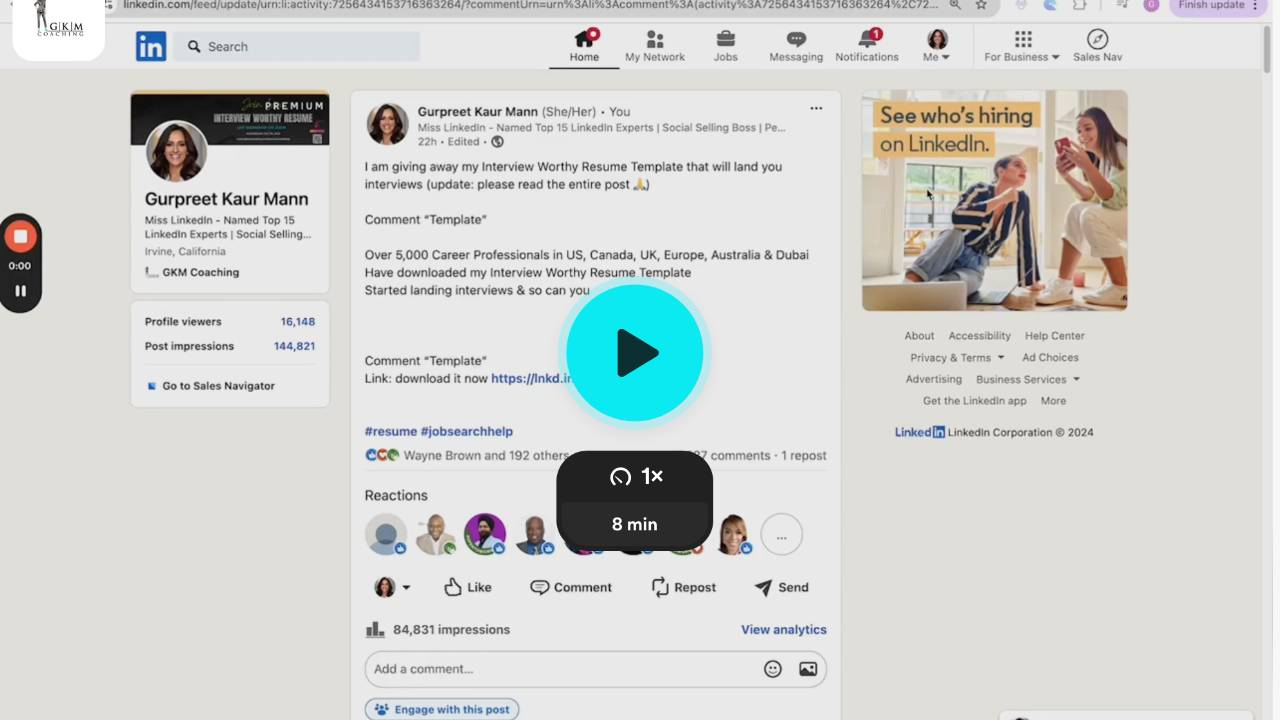Open the Advertising footer link
Viewport: 1280px width, 720px height.
[x=934, y=380]
